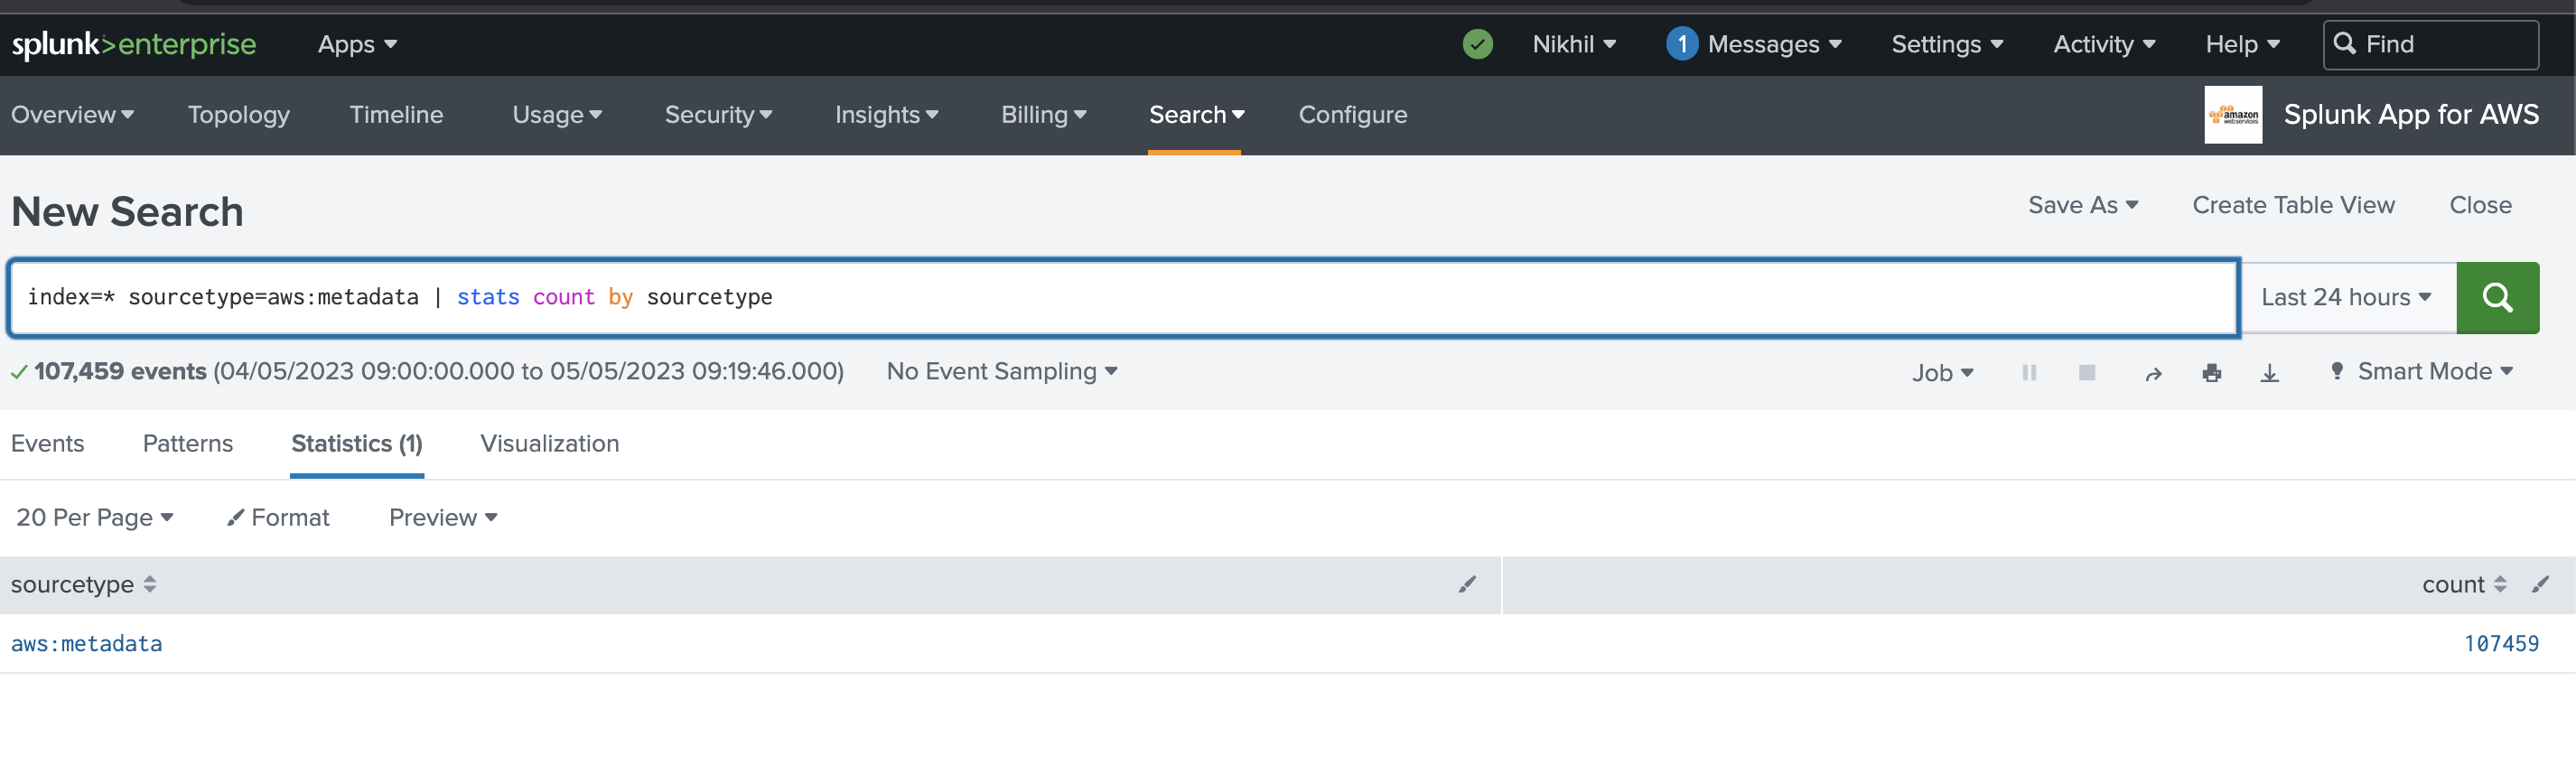Open the aws:metadata result link
The image size is (2576, 784).
click(87, 644)
